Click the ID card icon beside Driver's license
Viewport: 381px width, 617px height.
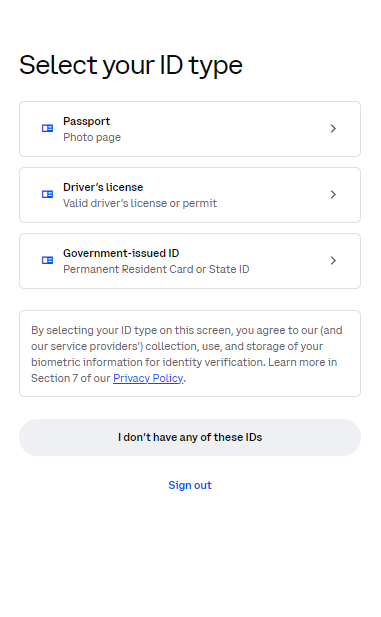(x=48, y=194)
